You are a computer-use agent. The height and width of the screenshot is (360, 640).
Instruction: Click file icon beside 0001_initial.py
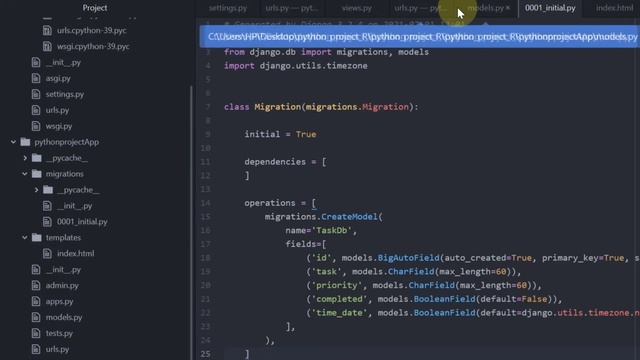(47, 222)
